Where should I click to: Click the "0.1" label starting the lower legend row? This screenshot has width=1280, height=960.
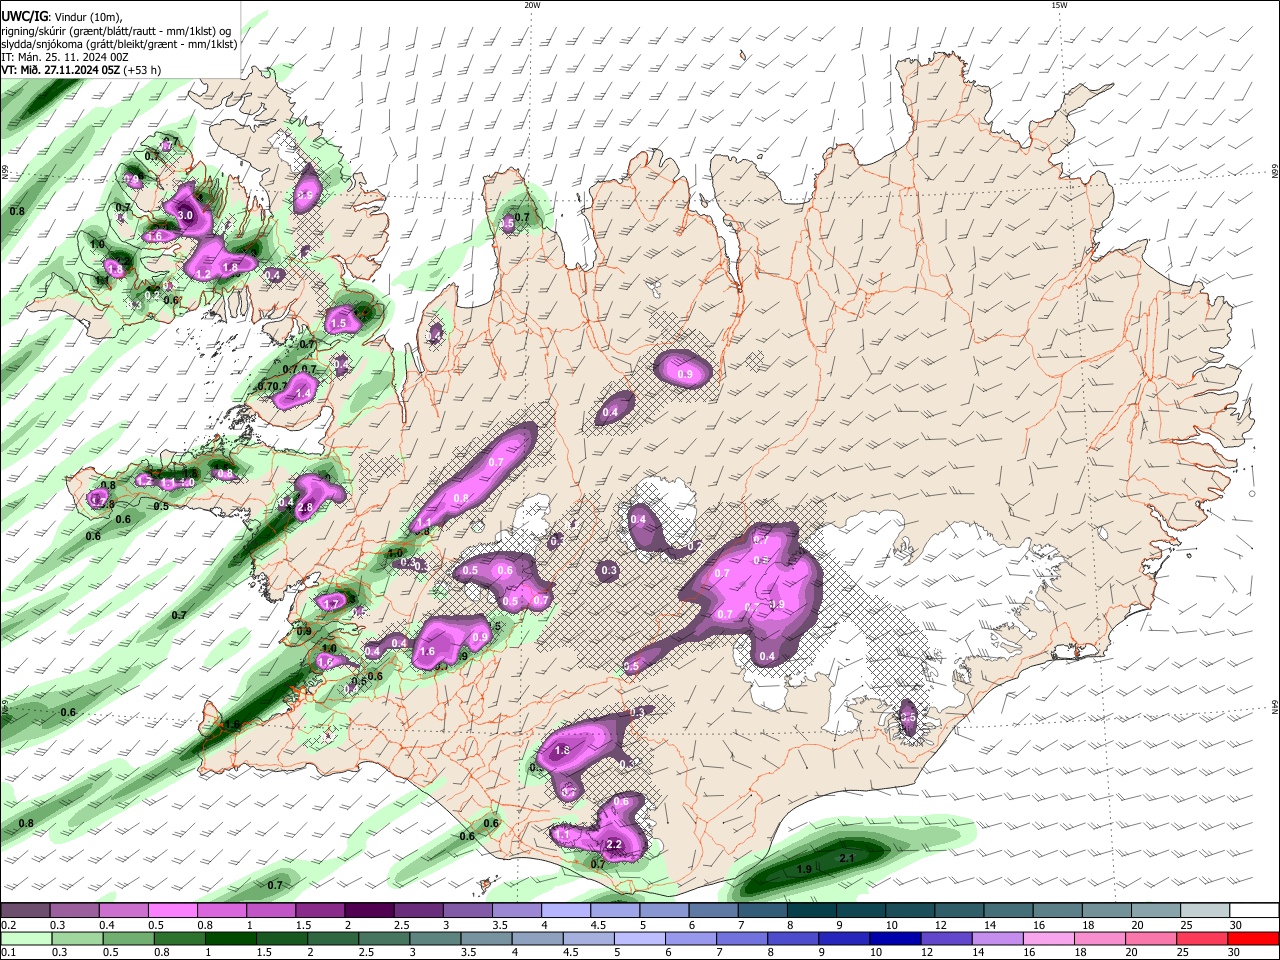click(8, 953)
